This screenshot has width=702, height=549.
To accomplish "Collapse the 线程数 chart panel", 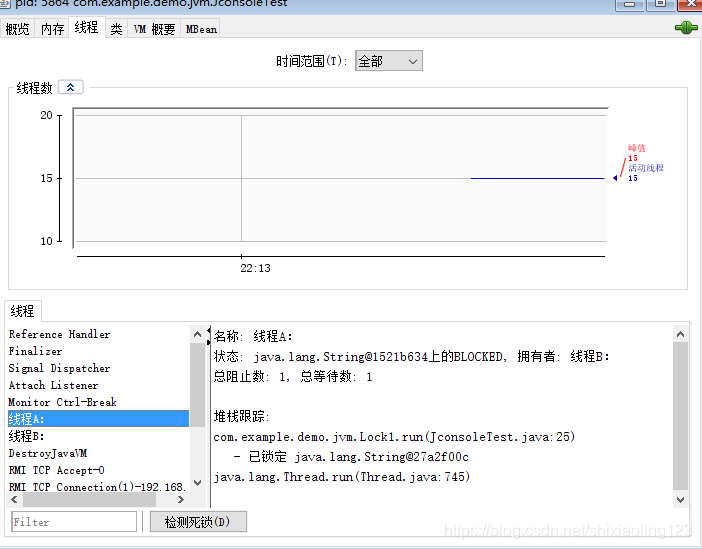I will (x=71, y=87).
